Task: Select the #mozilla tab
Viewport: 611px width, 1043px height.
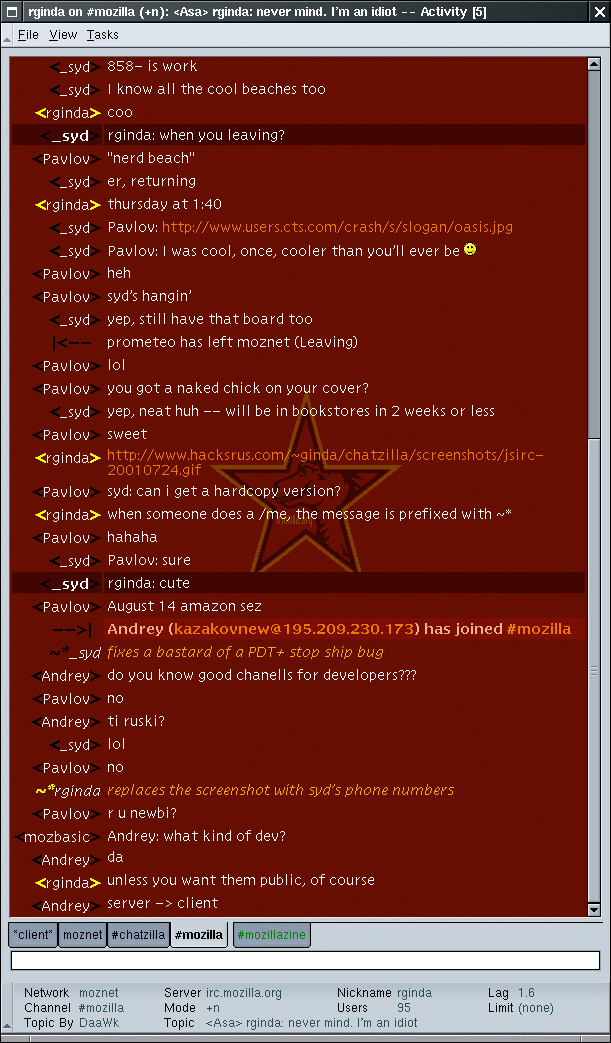Action: click(x=199, y=935)
